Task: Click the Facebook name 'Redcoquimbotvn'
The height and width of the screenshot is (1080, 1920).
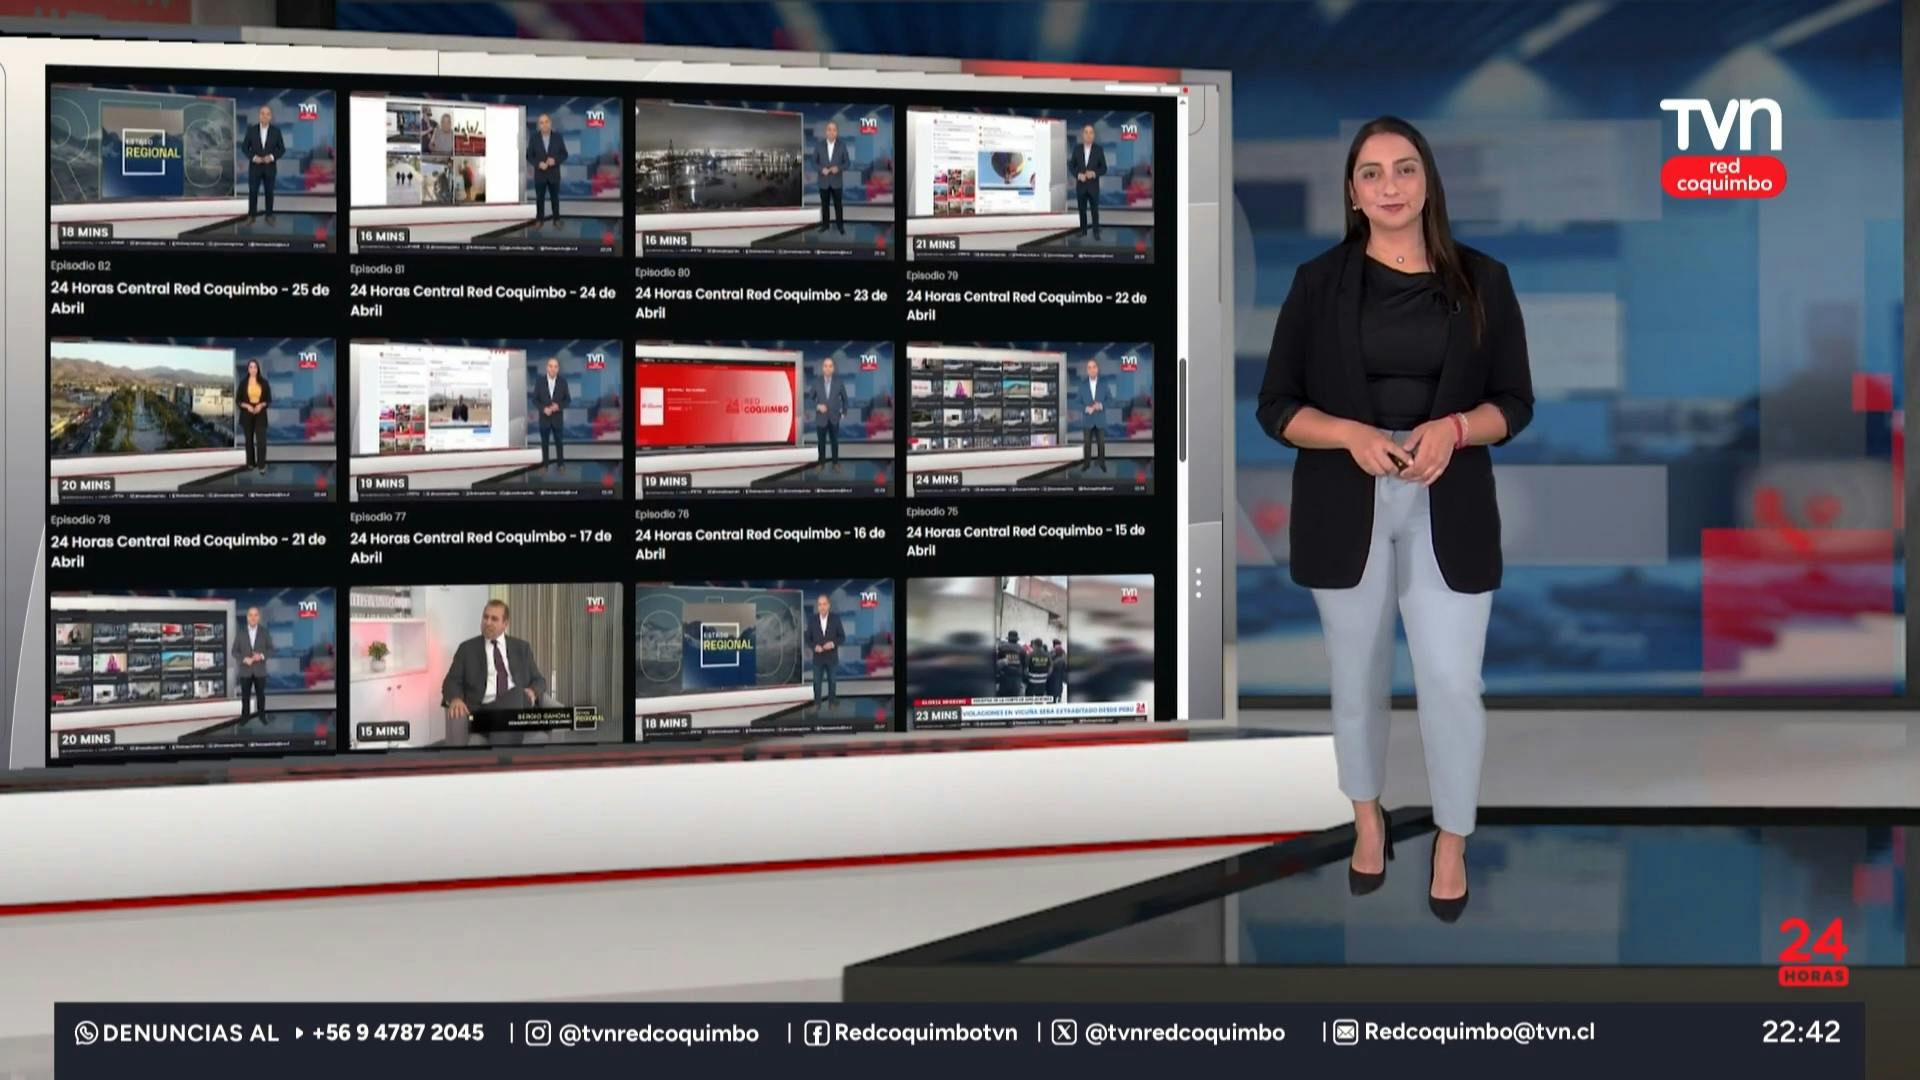Action: tap(926, 1033)
